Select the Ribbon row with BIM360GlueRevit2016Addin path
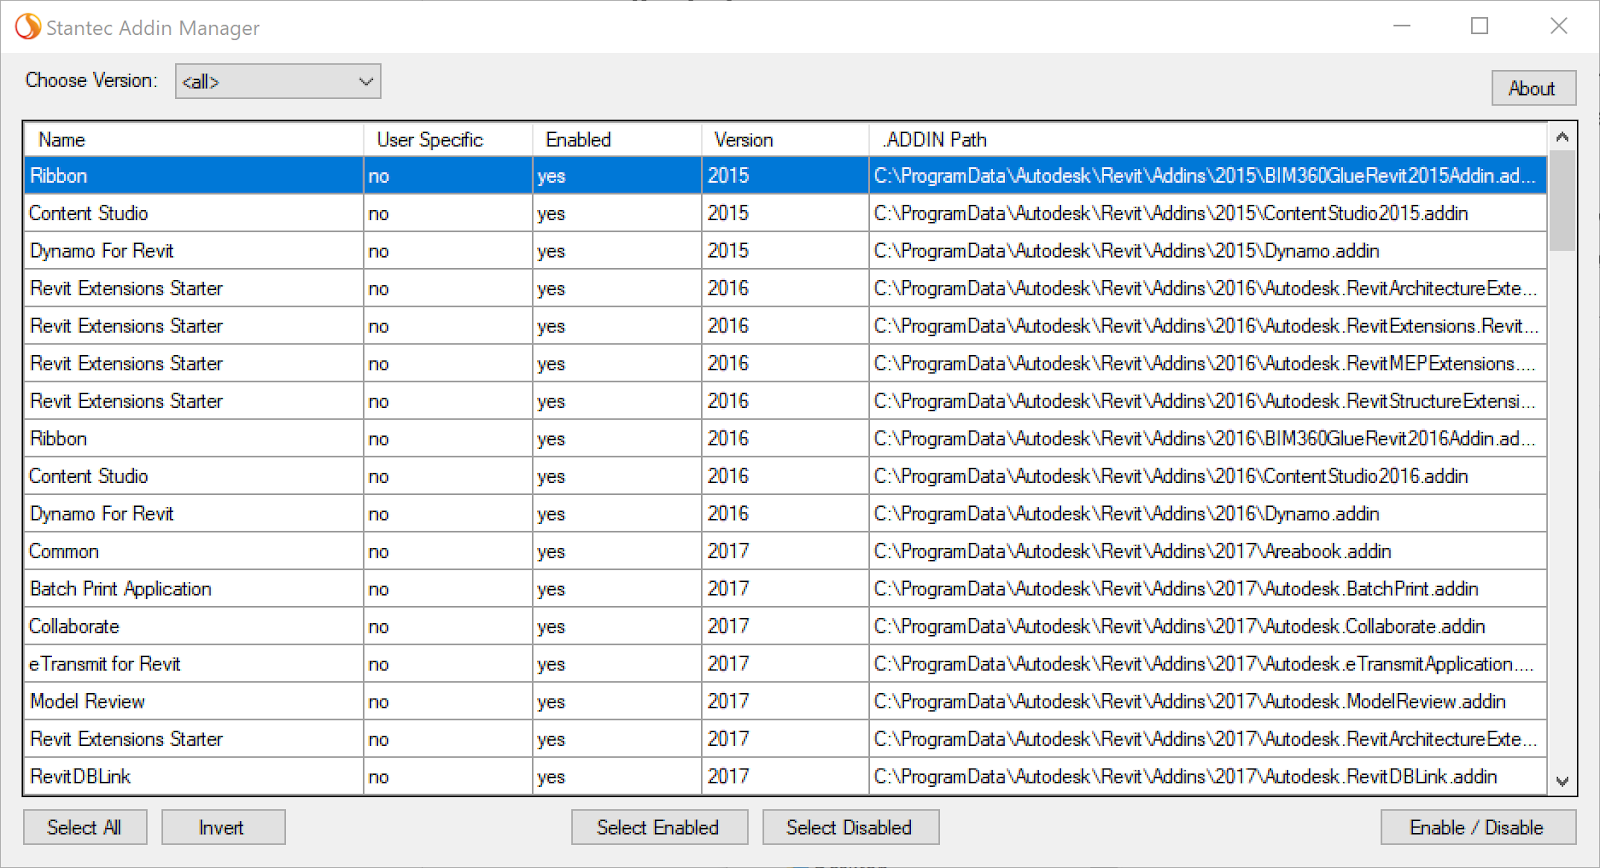Screen dimensions: 1600x868 tap(785, 438)
